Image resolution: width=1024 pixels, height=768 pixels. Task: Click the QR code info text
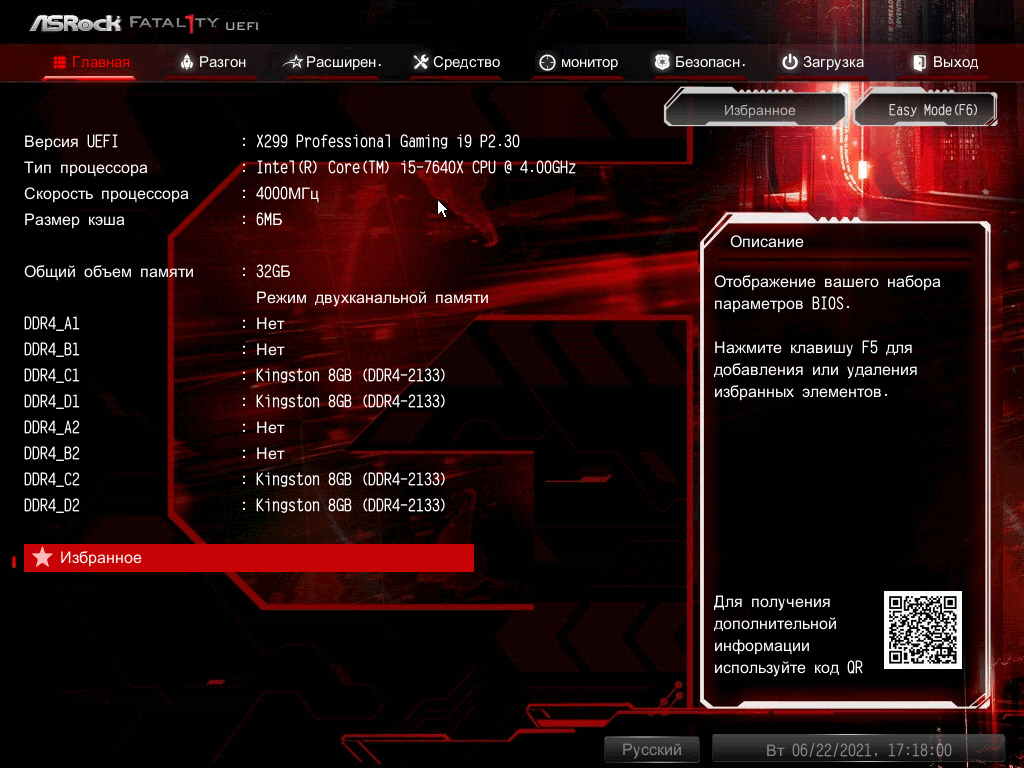[788, 635]
